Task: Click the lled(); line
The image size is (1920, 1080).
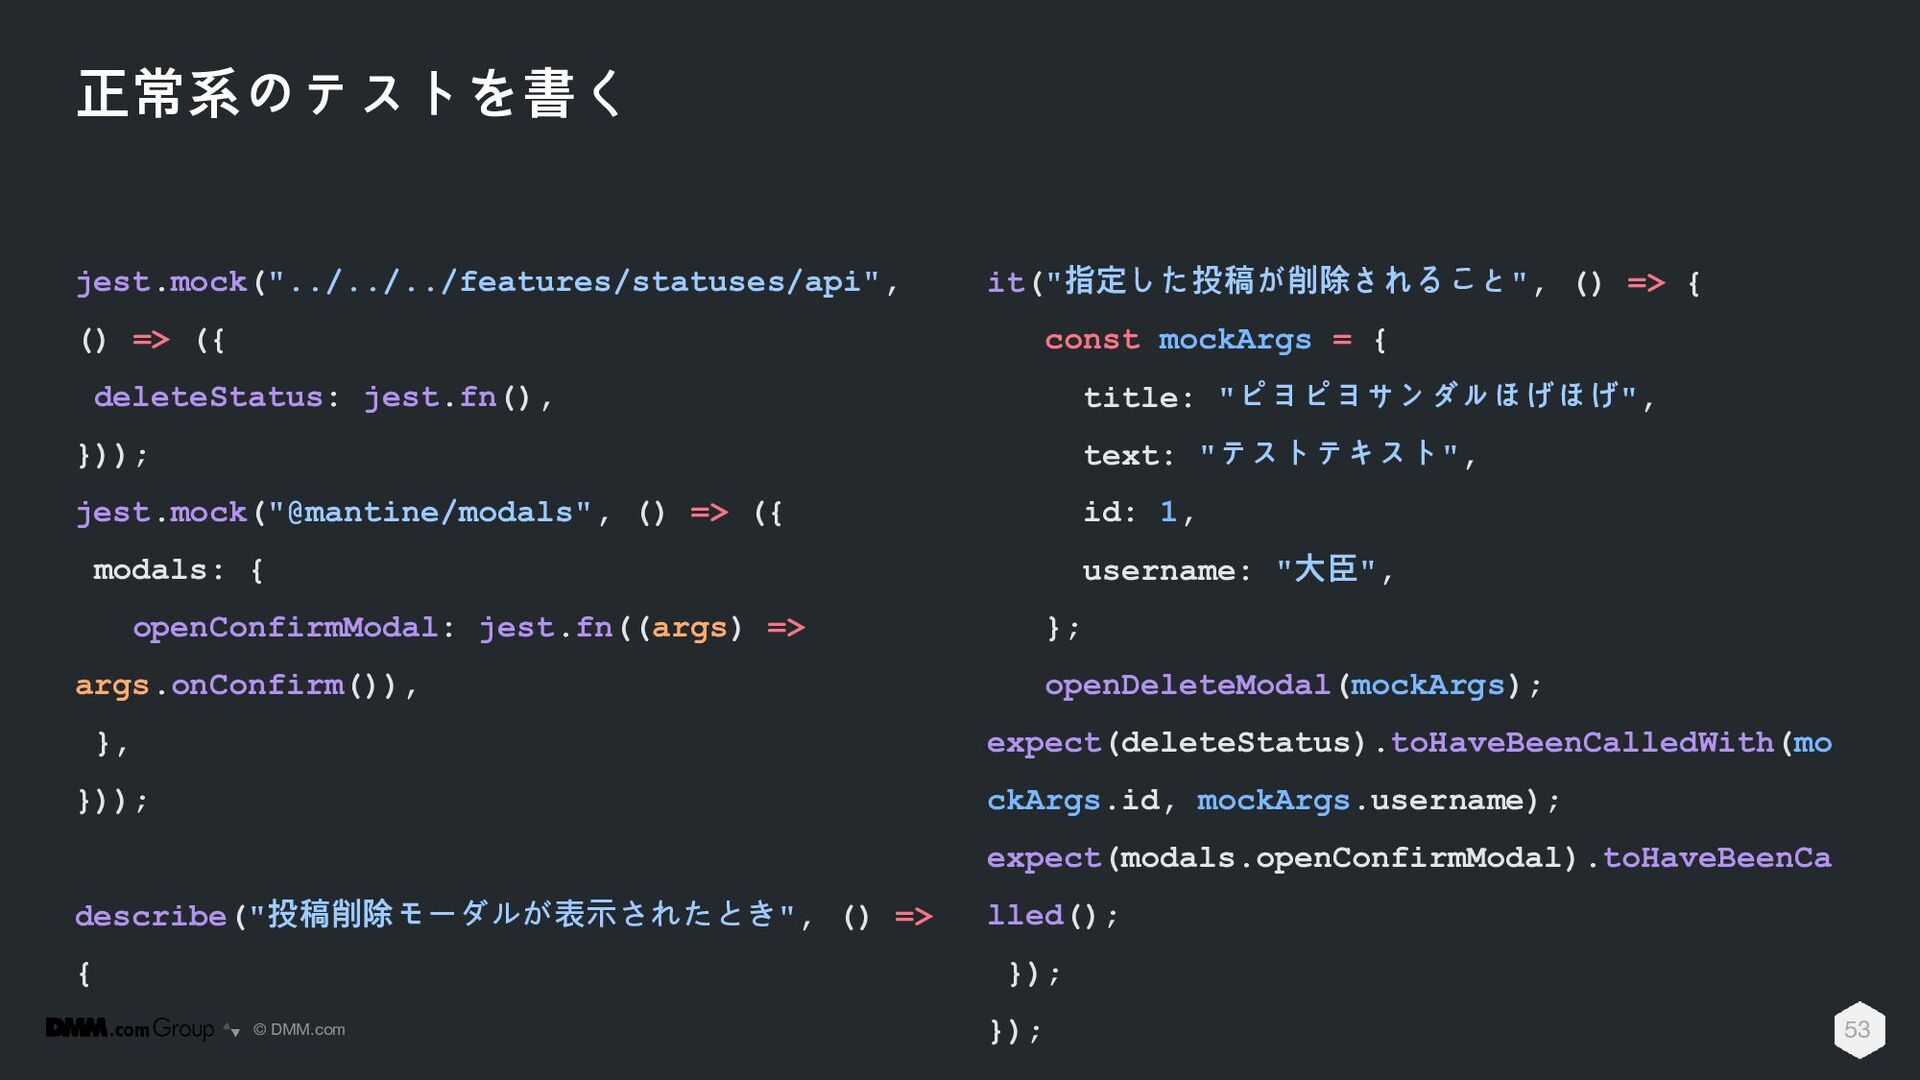Action: coord(1053,915)
